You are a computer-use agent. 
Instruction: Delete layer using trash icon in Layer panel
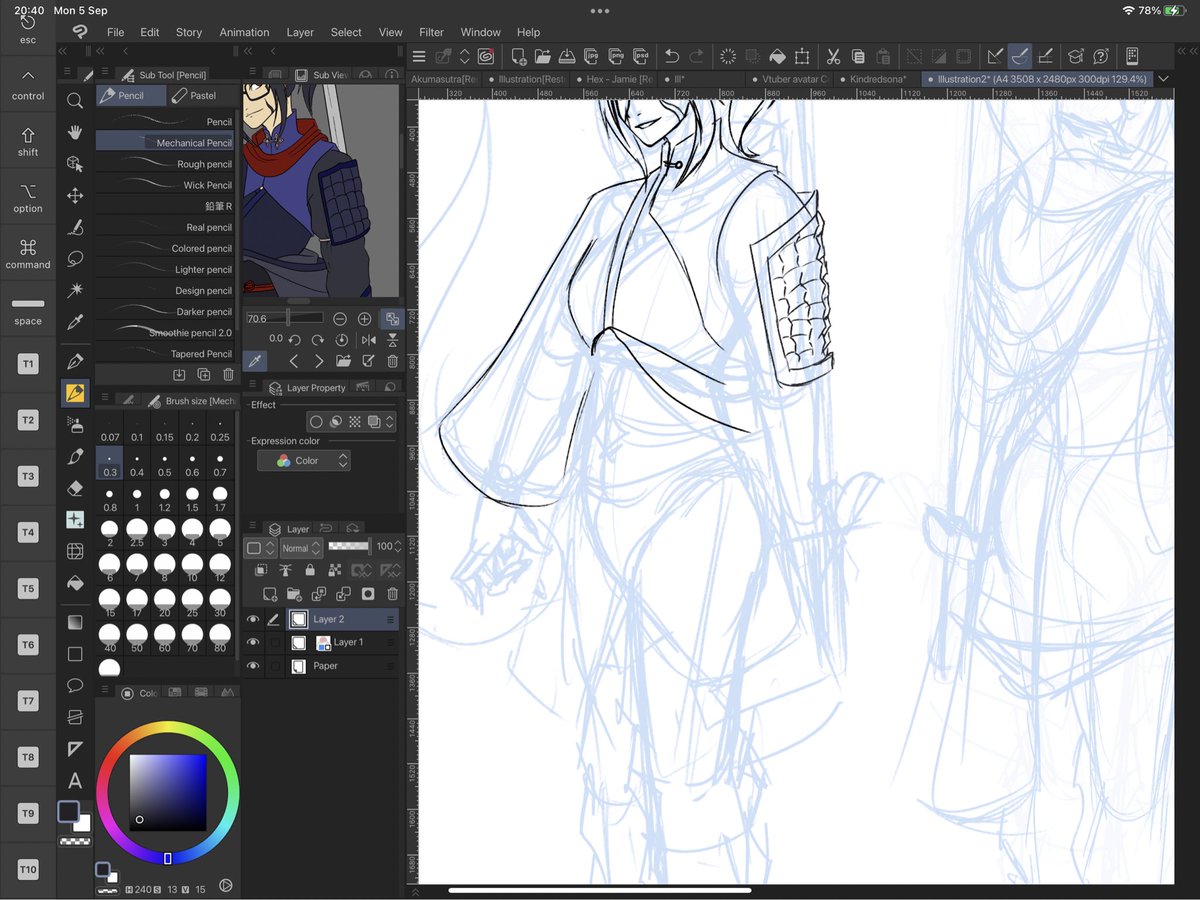(392, 594)
